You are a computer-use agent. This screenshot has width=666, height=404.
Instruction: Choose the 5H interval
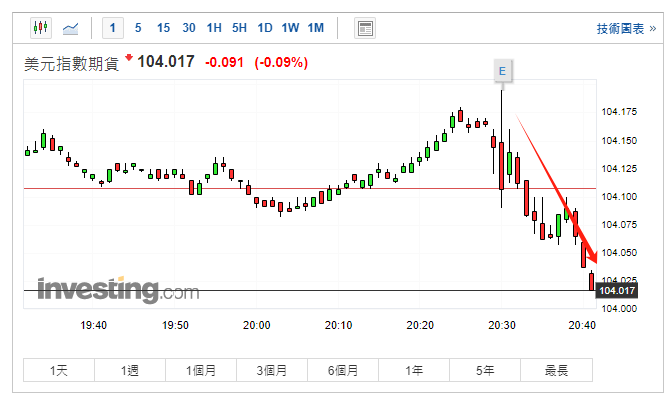pos(239,28)
